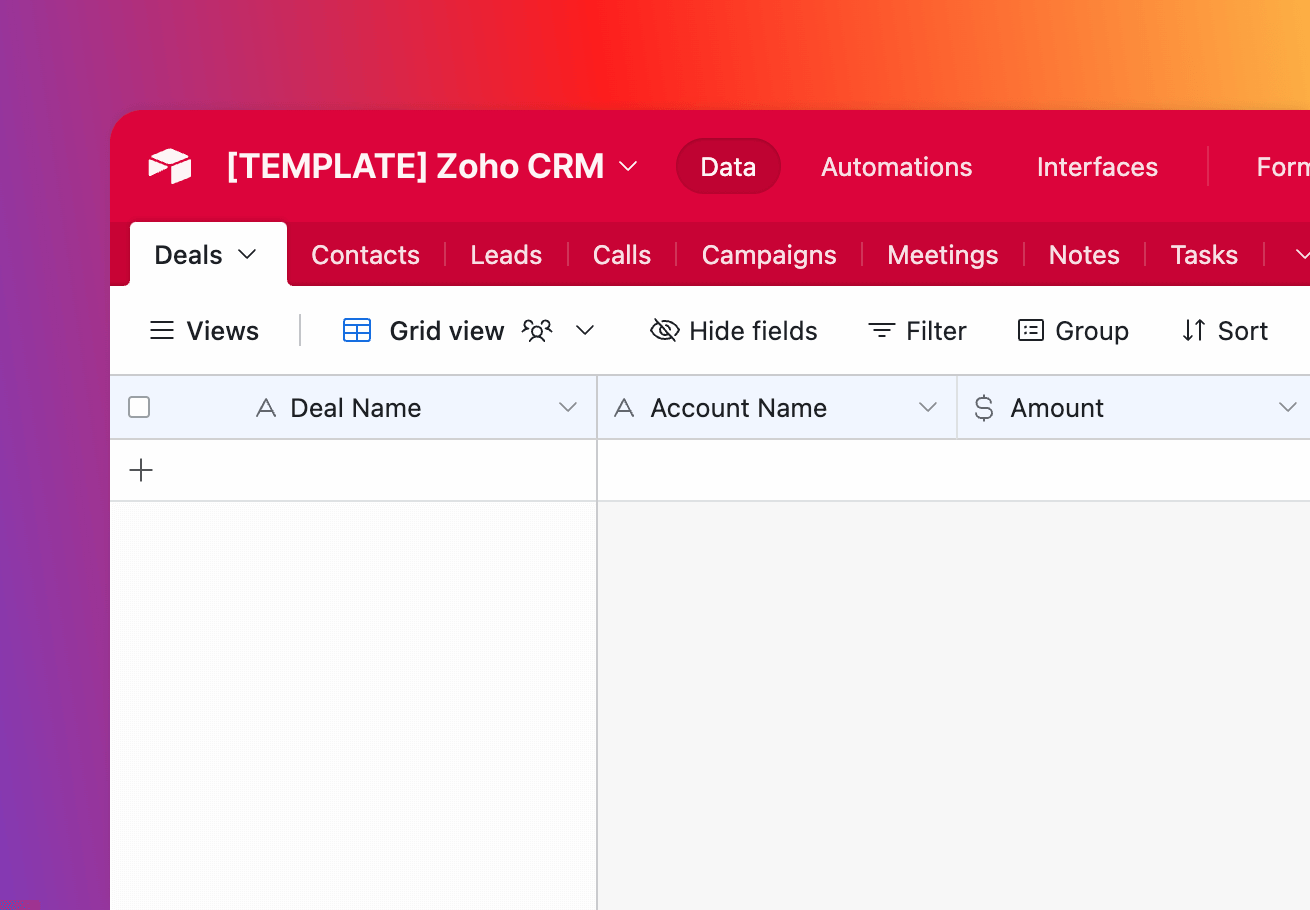This screenshot has width=1310, height=910.
Task: Add a new record with plus icon
Action: coord(141,470)
